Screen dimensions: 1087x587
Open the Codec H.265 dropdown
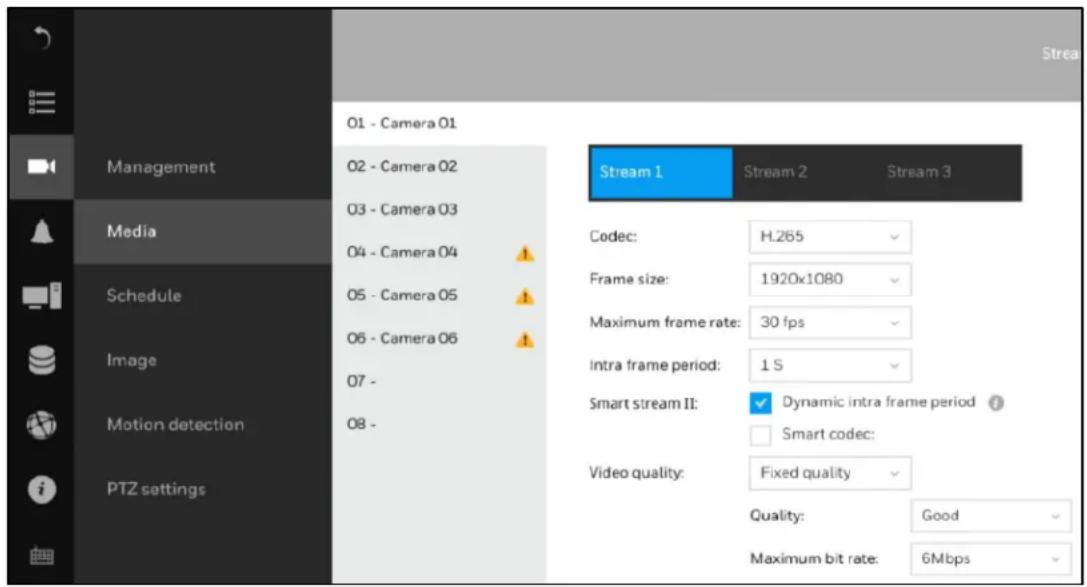click(830, 237)
